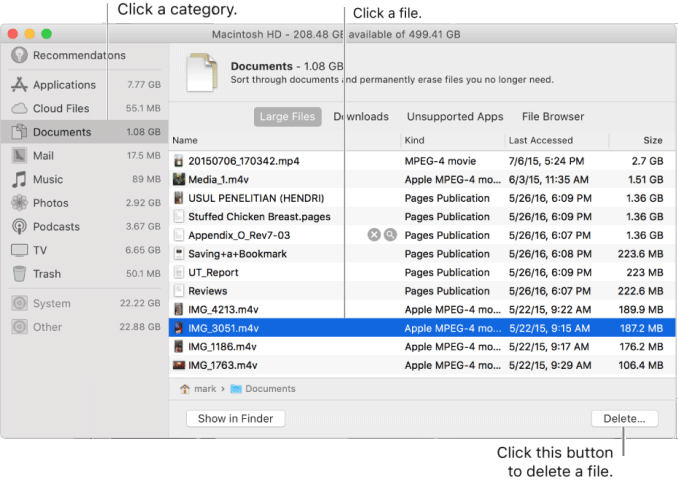The height and width of the screenshot is (484, 678).
Task: Sort by the Kind column header
Action: coord(414,140)
